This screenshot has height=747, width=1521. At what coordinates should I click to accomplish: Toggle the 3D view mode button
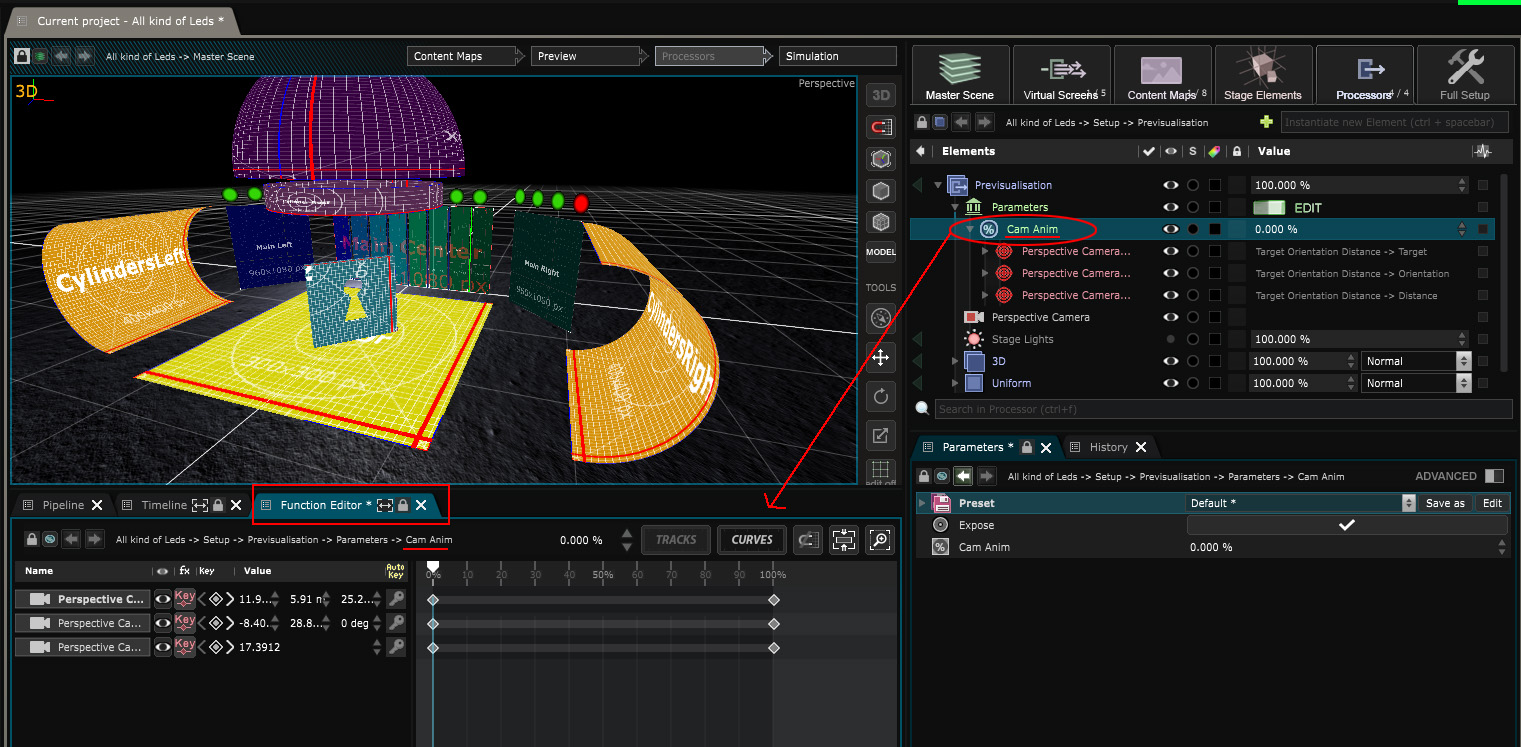pos(881,96)
